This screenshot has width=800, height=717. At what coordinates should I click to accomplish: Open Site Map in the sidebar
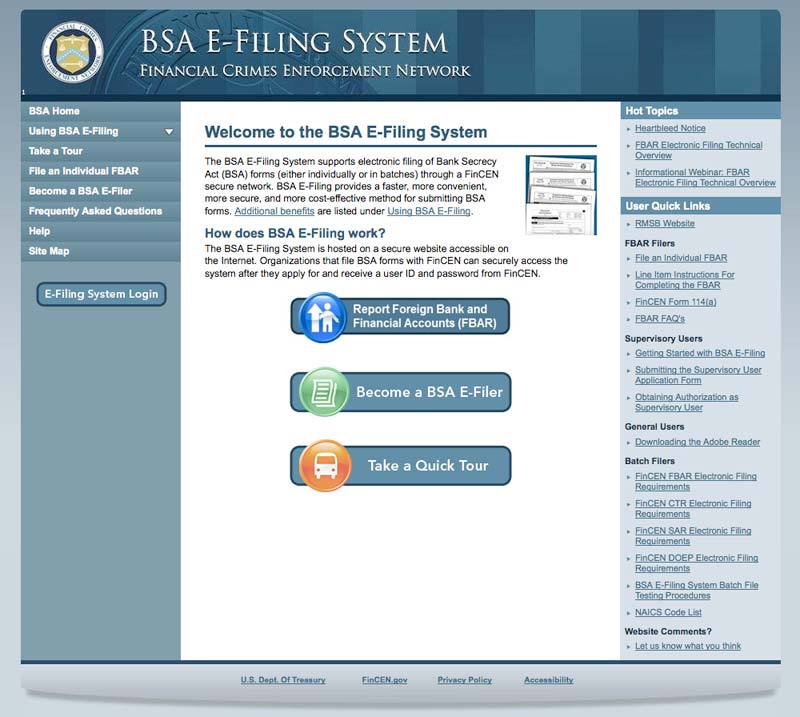pos(101,251)
